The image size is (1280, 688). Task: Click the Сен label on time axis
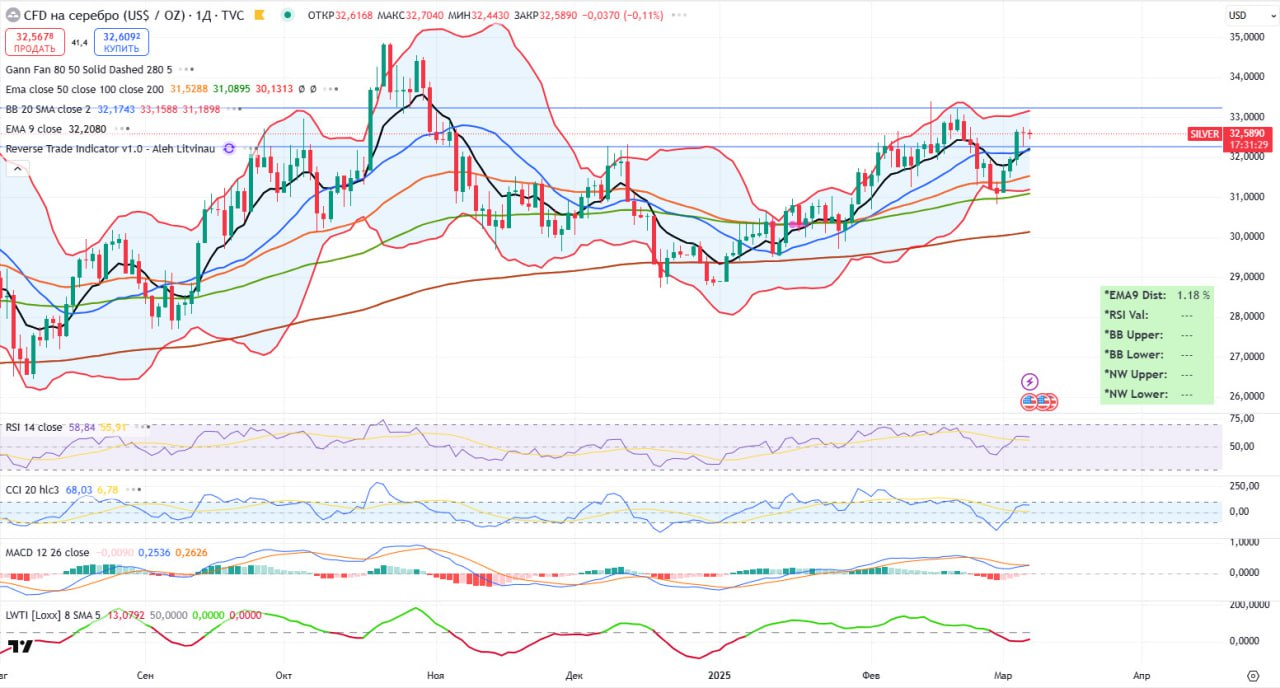[146, 675]
